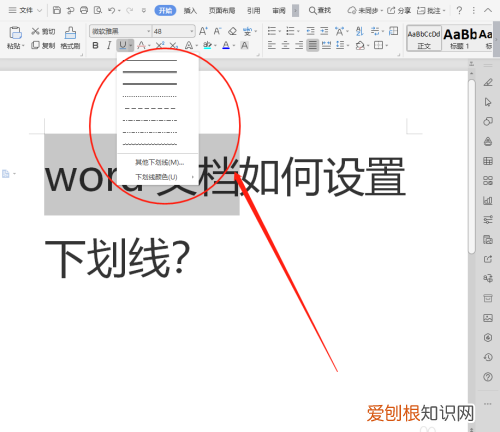Choose 其他下划线(M)... menu entry

point(158,162)
